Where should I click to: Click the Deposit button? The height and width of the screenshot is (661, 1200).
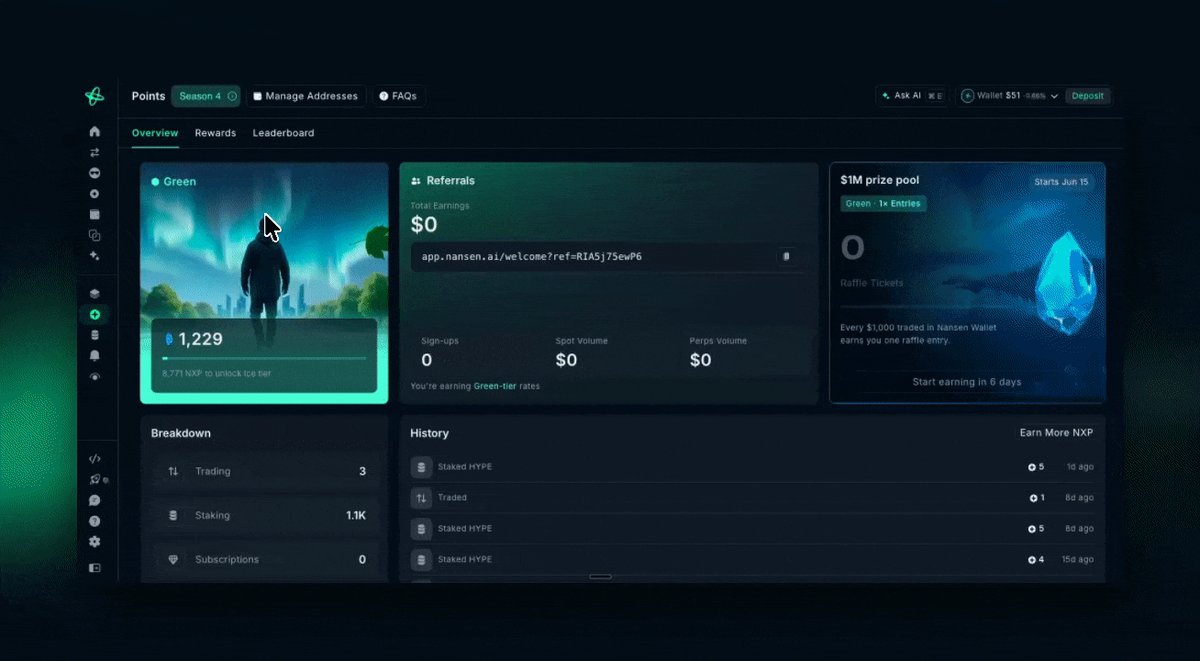(x=1088, y=96)
